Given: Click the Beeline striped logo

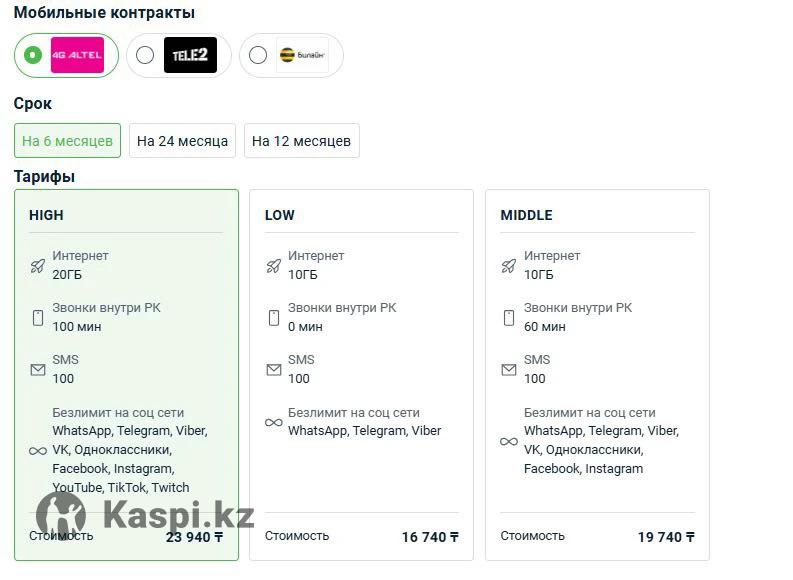Looking at the screenshot, I should (x=302, y=55).
